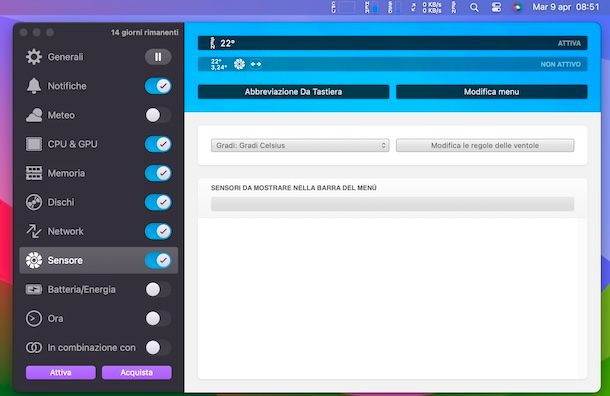The image size is (610, 396).
Task: Enable the In combinazione con switch
Action: [158, 347]
